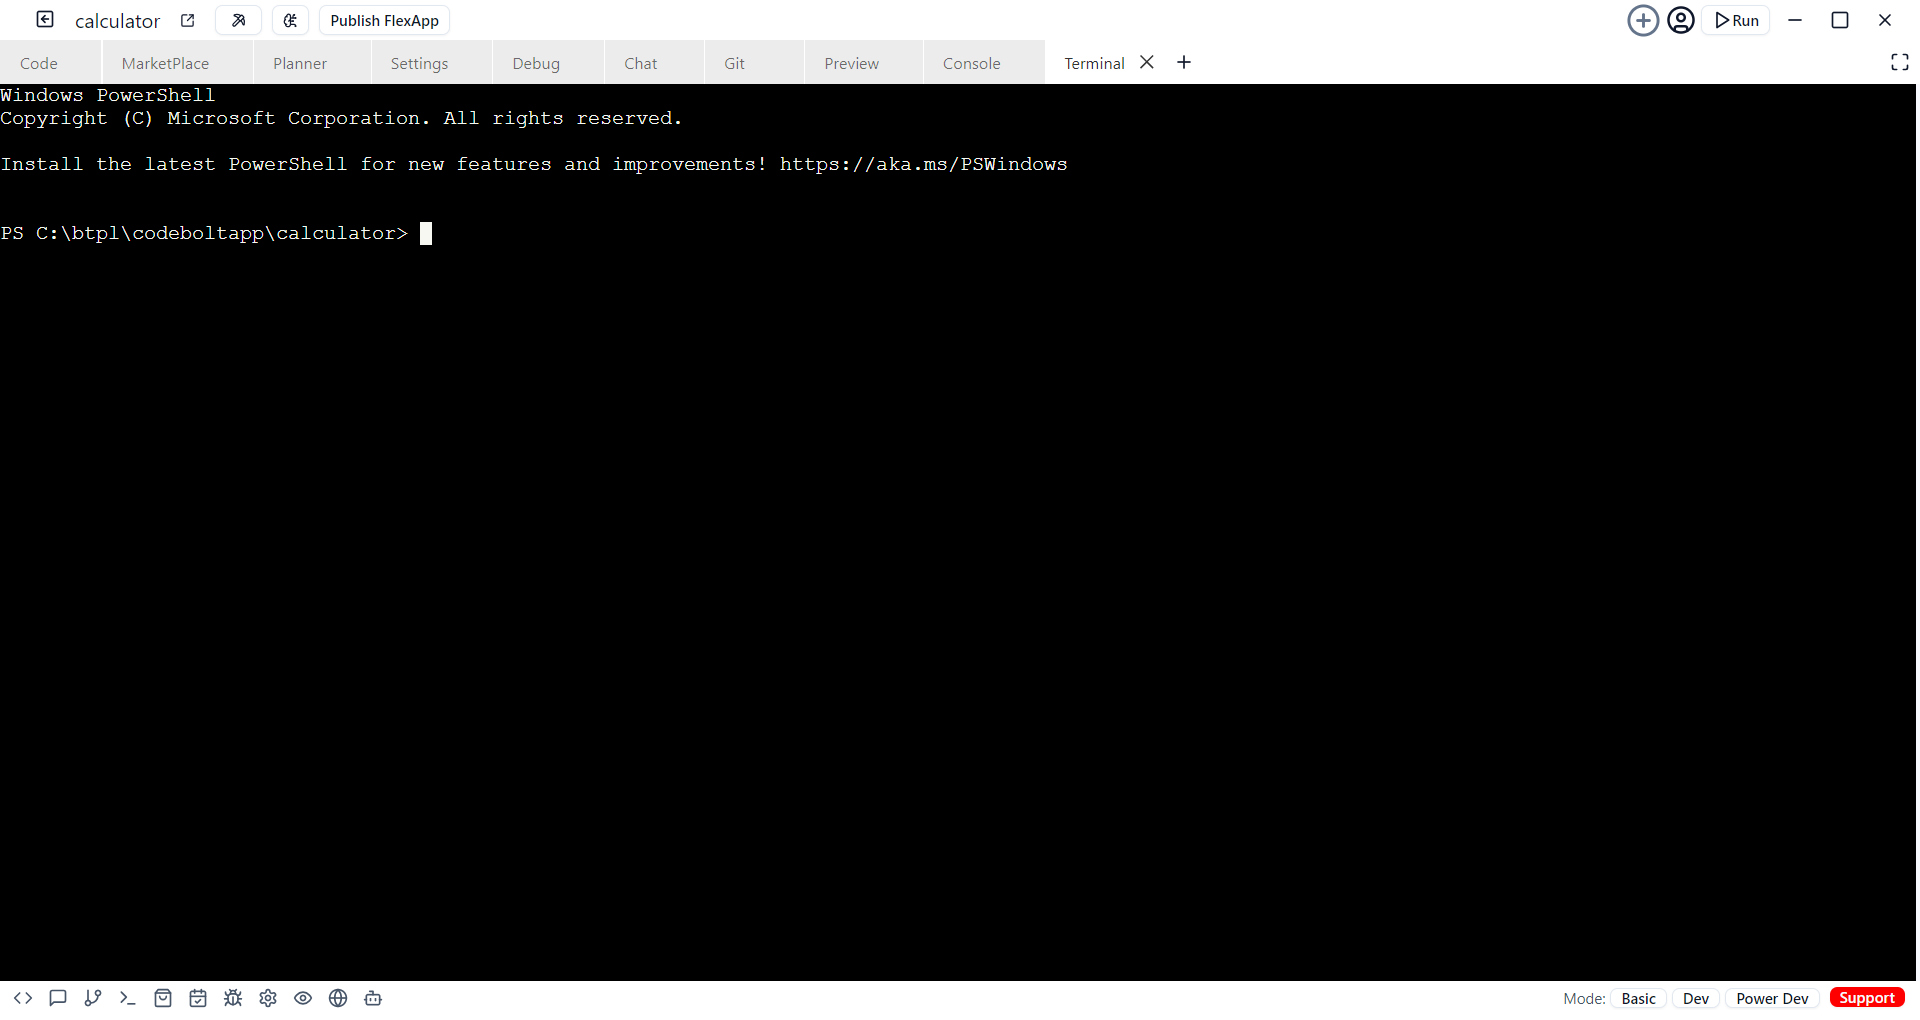The image size is (1920, 1020).
Task: Click the shopping bag marketplace icon
Action: 163,998
